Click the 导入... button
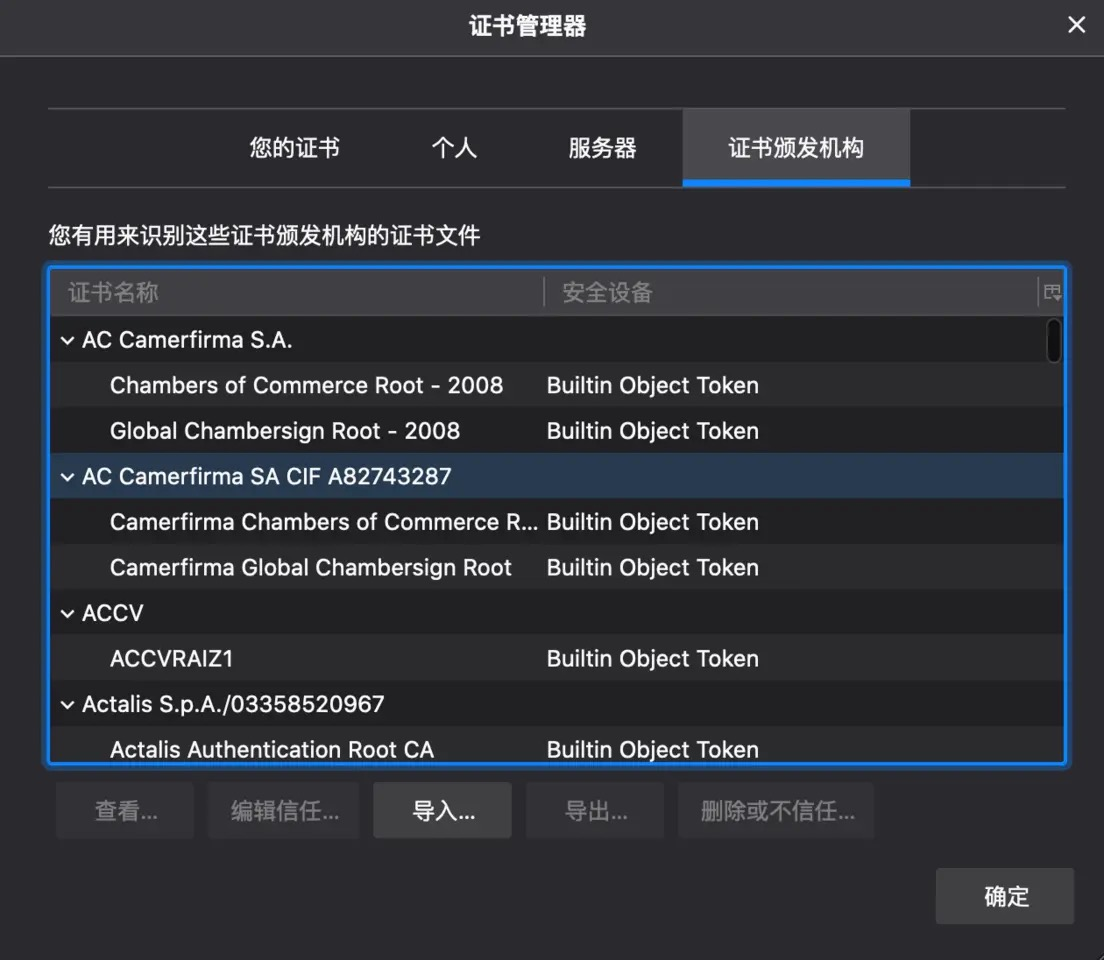This screenshot has height=960, width=1104. pos(442,810)
